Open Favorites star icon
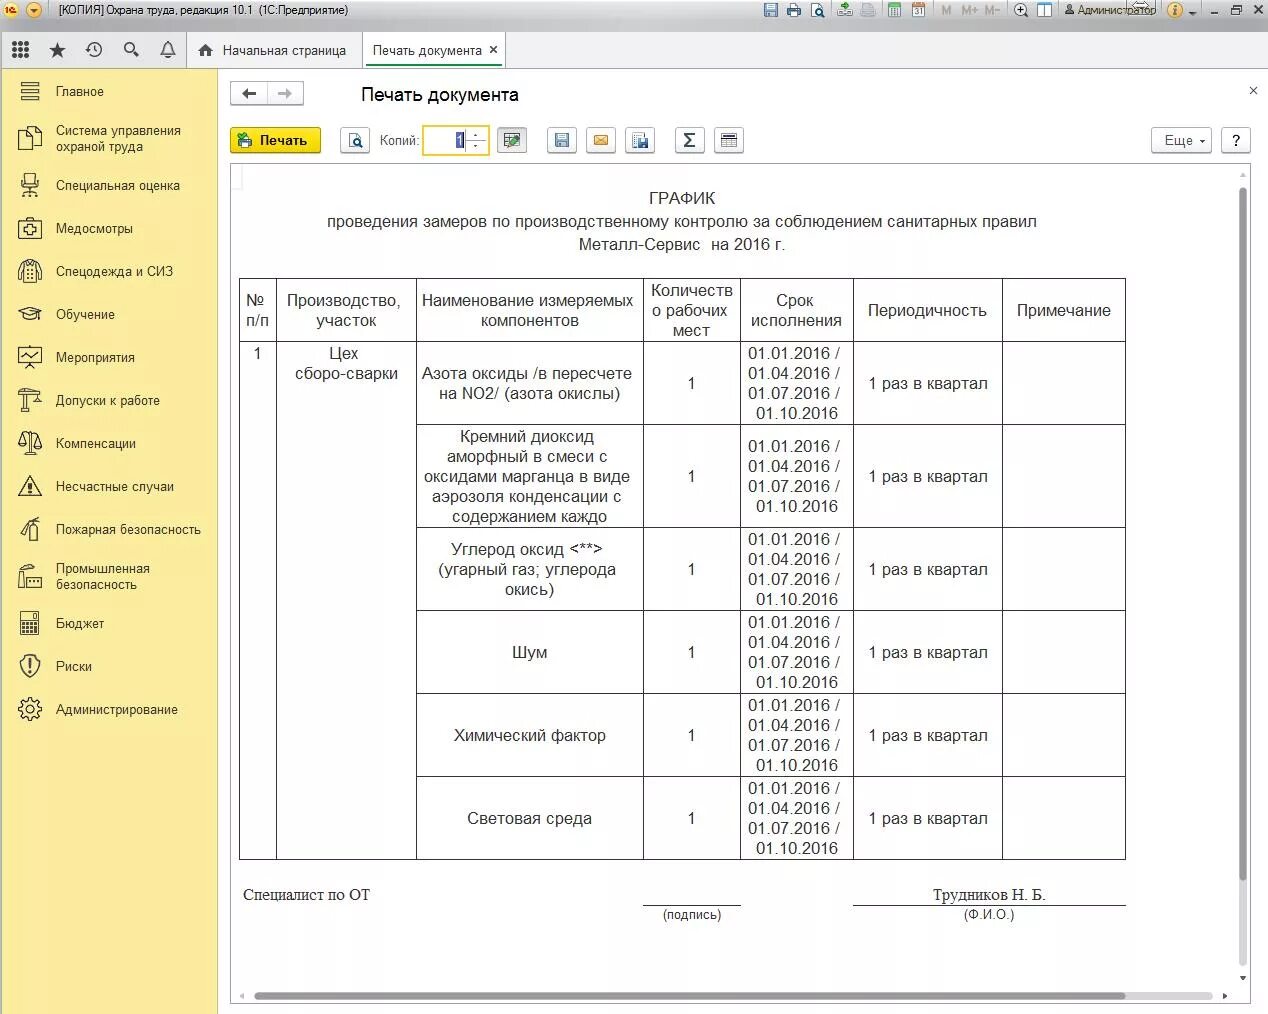Screen dimensions: 1268x1014 click(57, 50)
